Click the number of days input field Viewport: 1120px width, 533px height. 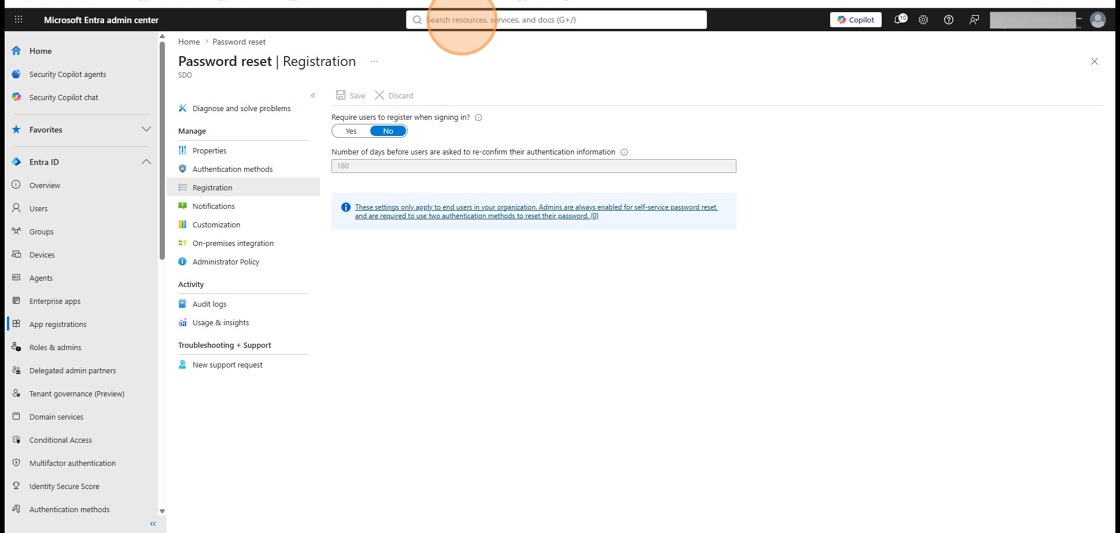(x=534, y=166)
